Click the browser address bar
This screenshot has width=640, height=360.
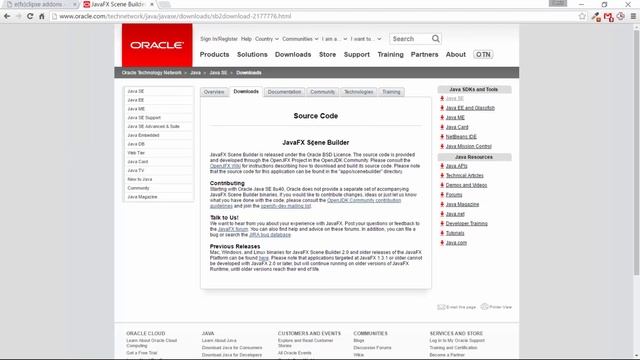point(313,16)
